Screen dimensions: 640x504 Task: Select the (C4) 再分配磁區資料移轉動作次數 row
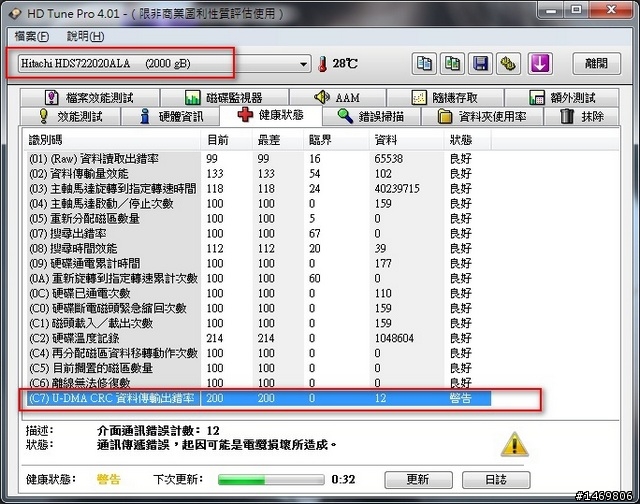coord(259,353)
